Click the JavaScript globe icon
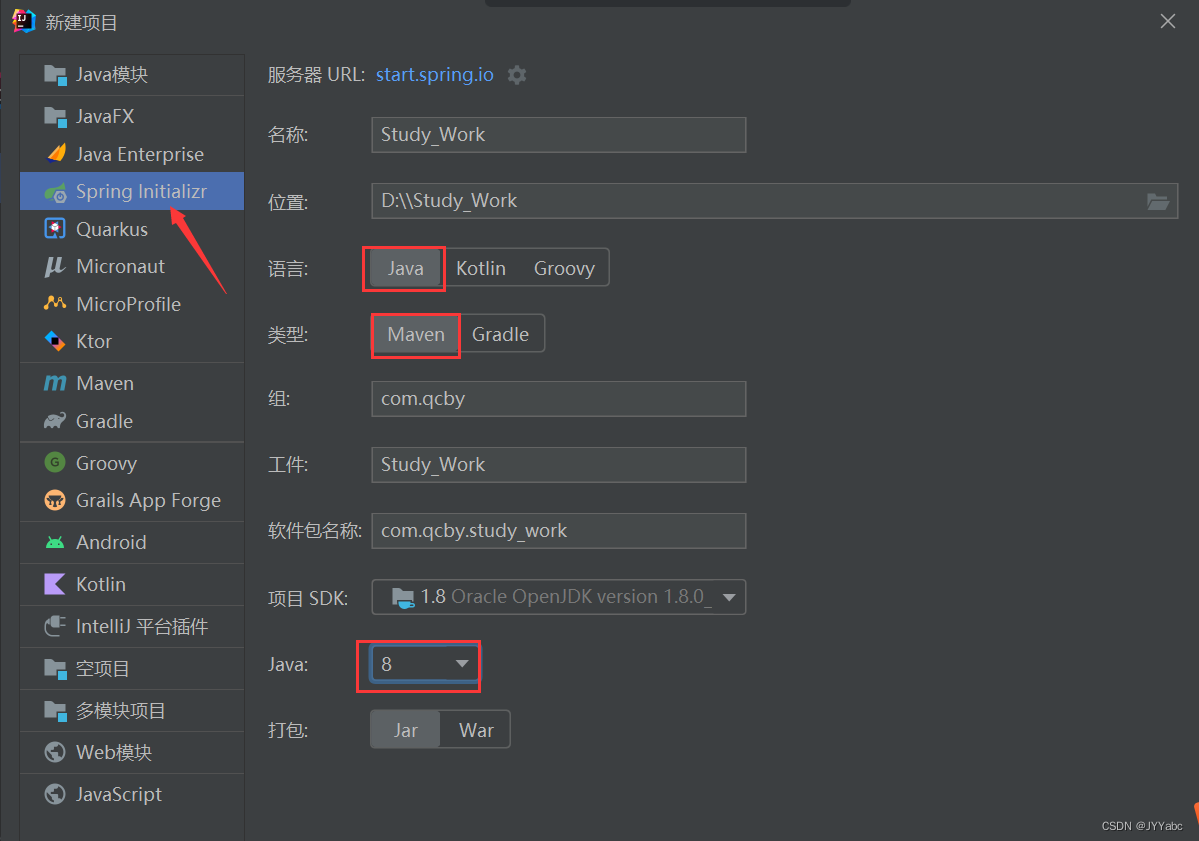The width and height of the screenshot is (1199, 841). click(55, 794)
